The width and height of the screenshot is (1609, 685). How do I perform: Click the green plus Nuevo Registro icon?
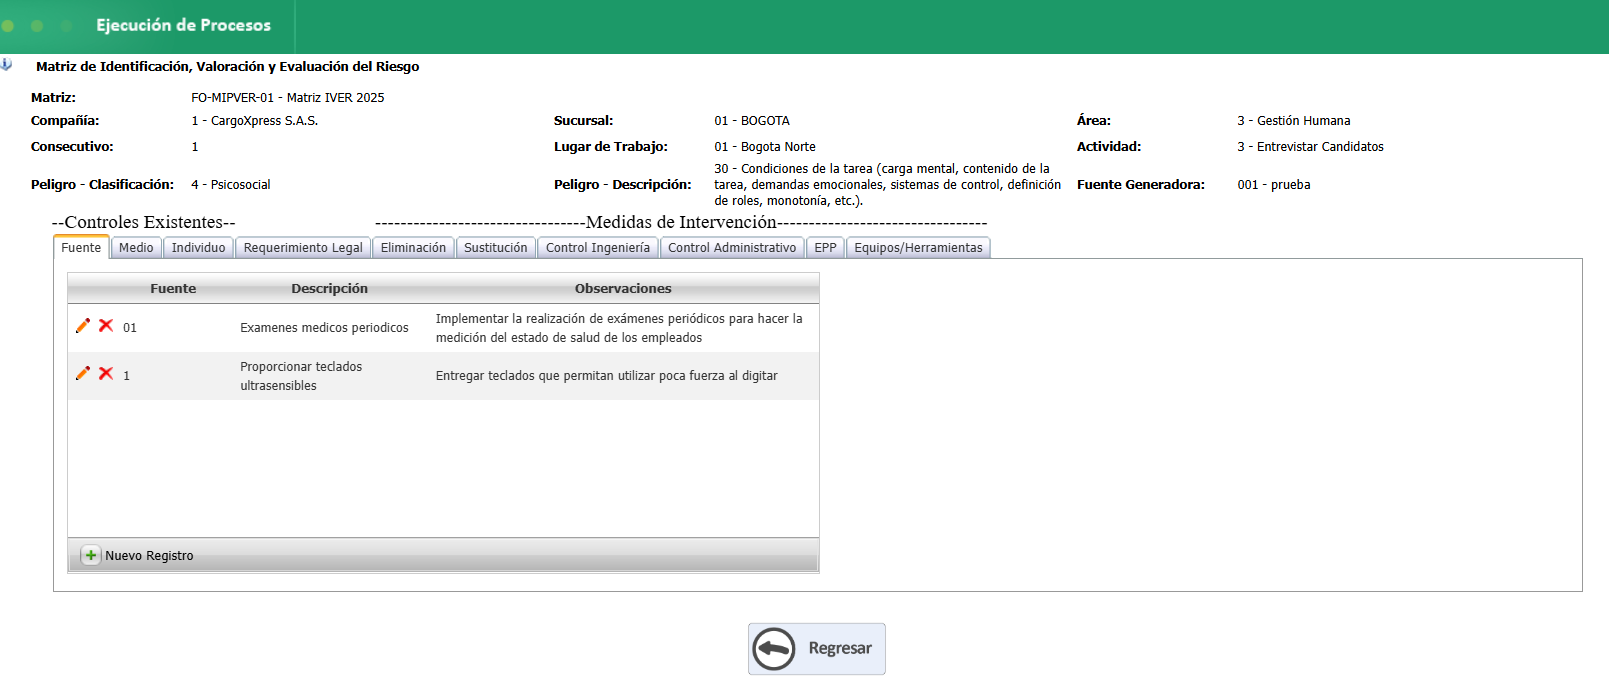tap(91, 555)
